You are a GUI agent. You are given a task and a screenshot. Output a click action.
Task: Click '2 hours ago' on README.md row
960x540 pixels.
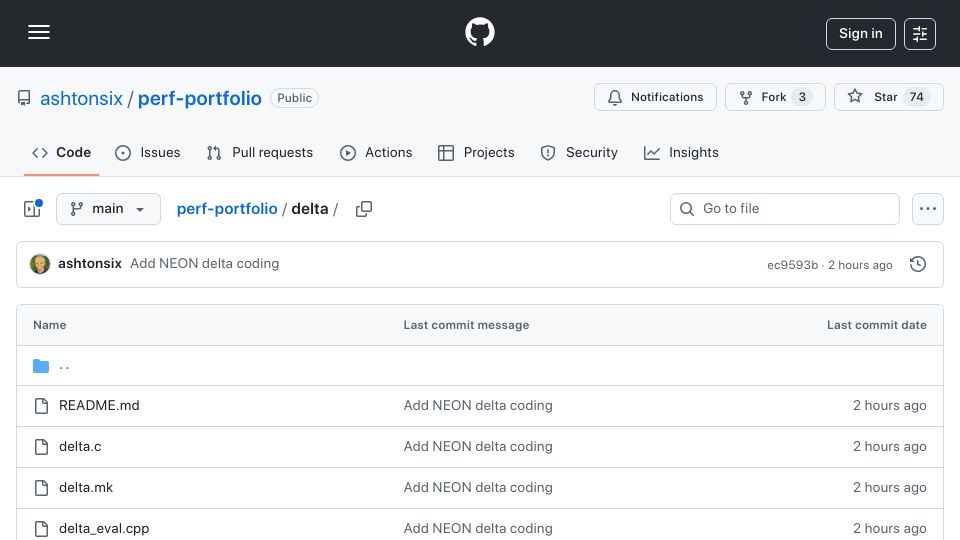(890, 405)
